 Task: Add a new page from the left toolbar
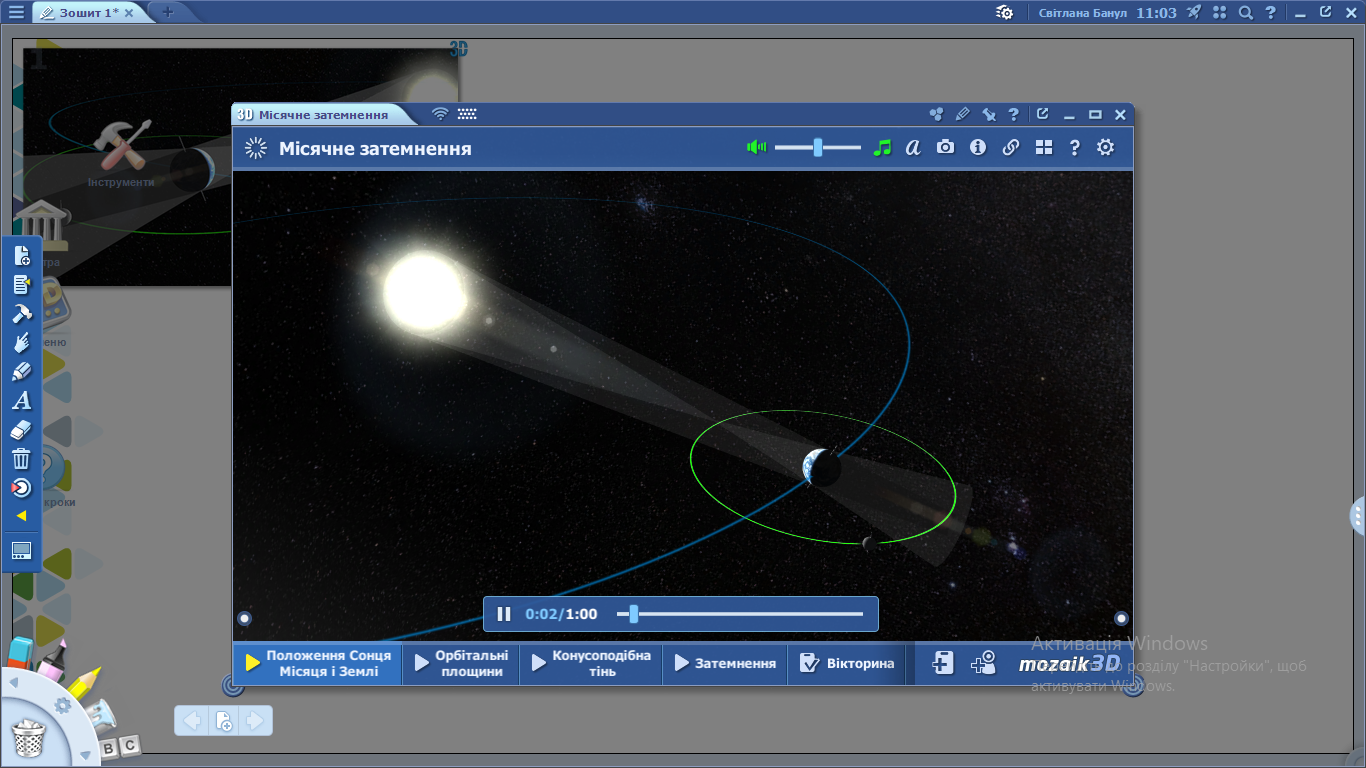pyautogui.click(x=22, y=256)
